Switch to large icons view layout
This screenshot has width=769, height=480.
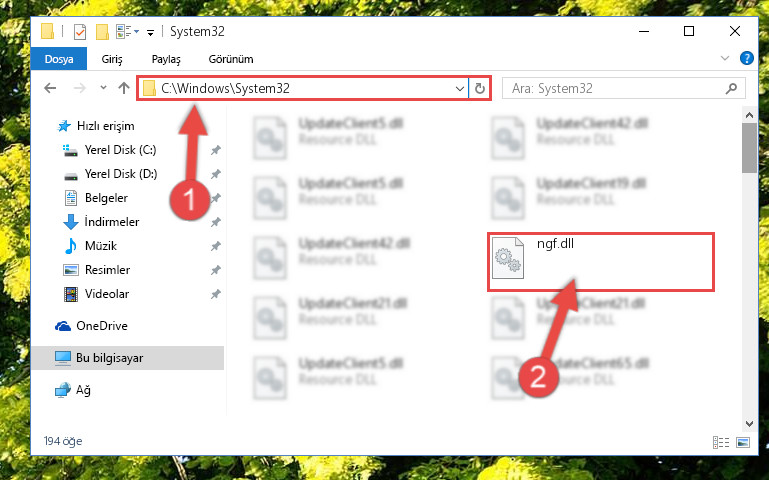click(x=743, y=442)
